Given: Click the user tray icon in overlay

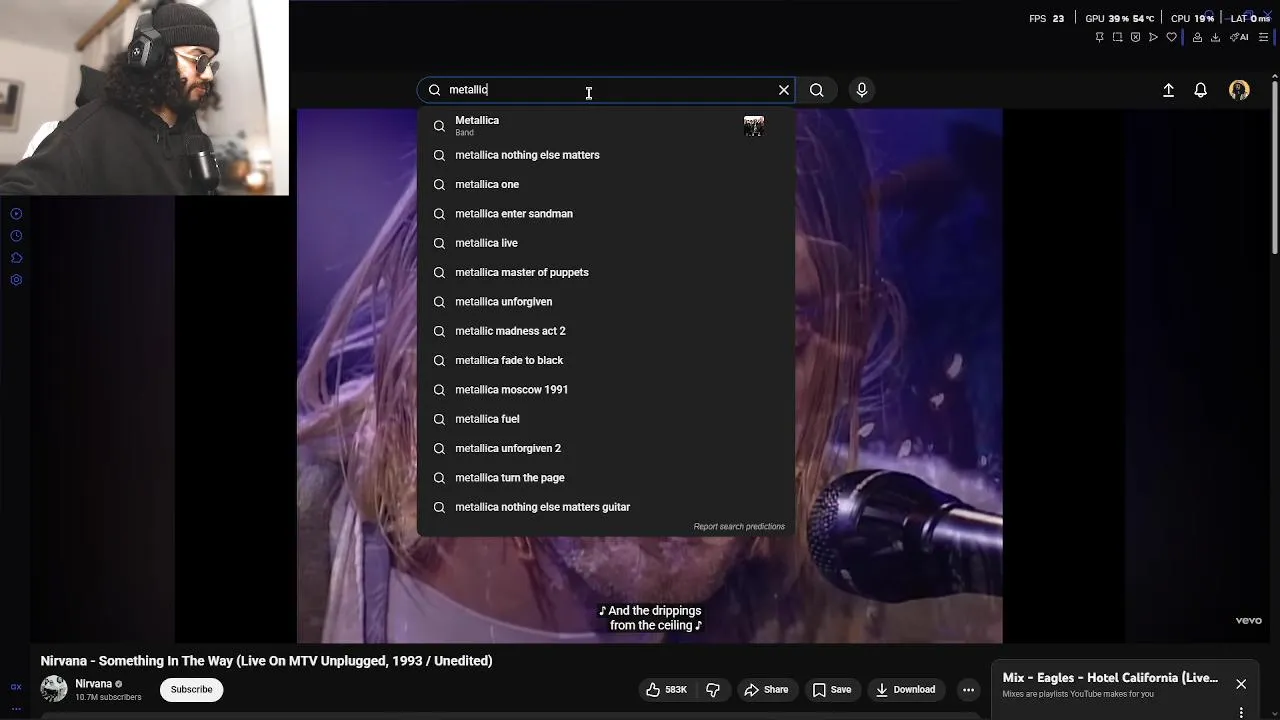Looking at the screenshot, I should tap(1197, 37).
